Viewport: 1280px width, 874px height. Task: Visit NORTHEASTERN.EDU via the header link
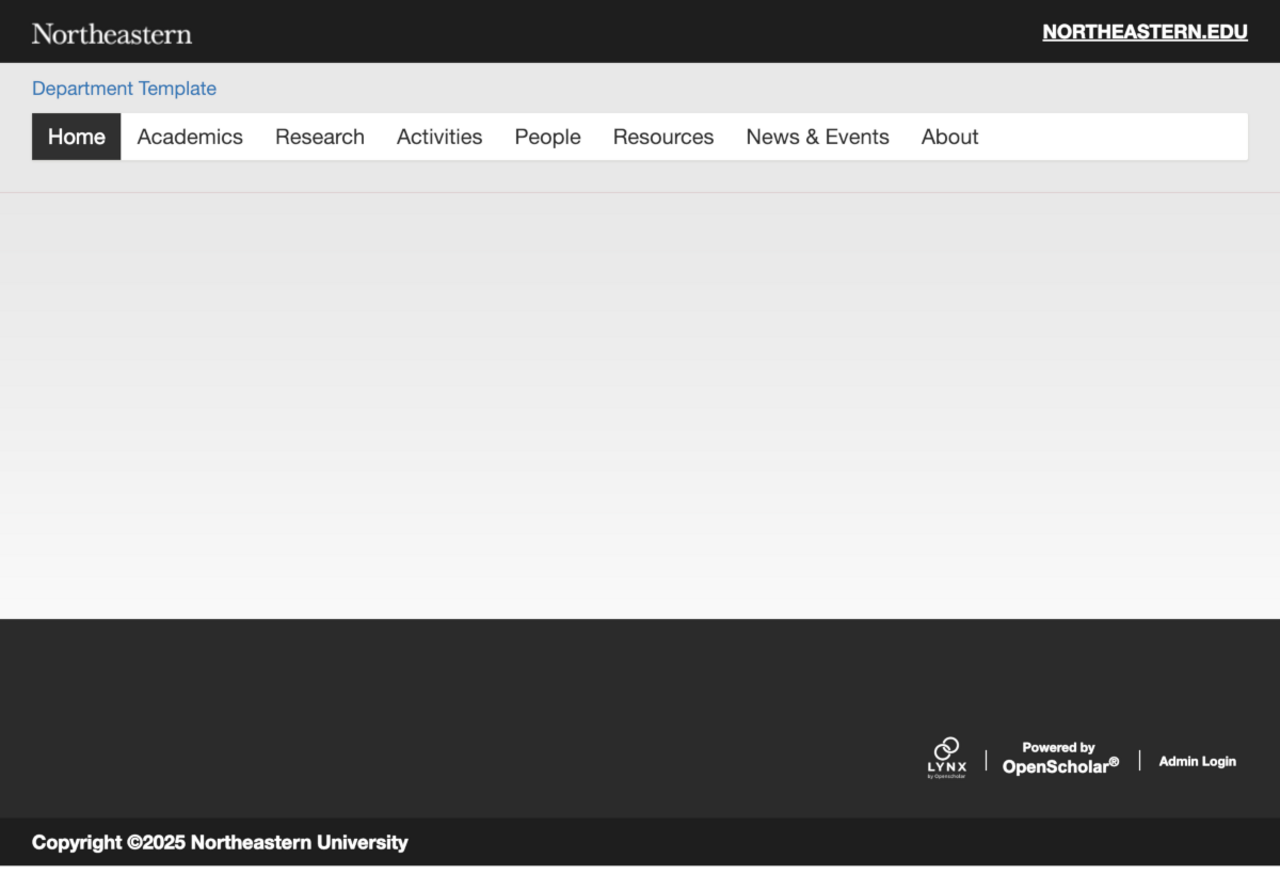click(1144, 31)
